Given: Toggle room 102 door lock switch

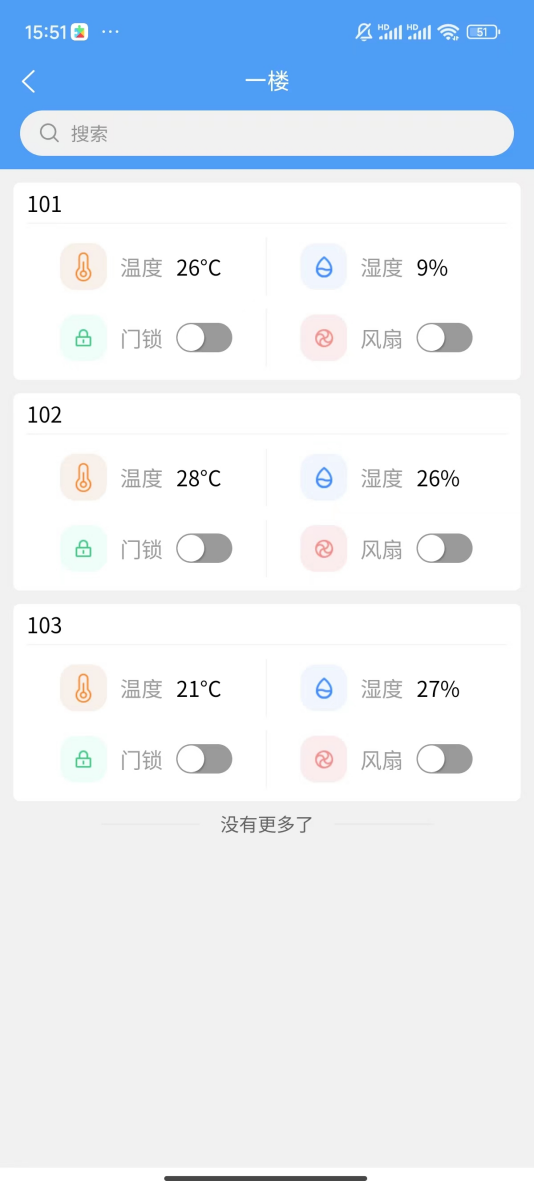Looking at the screenshot, I should point(204,548).
